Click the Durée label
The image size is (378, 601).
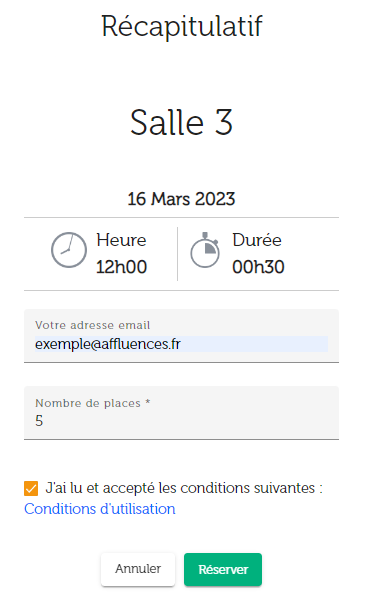click(257, 240)
